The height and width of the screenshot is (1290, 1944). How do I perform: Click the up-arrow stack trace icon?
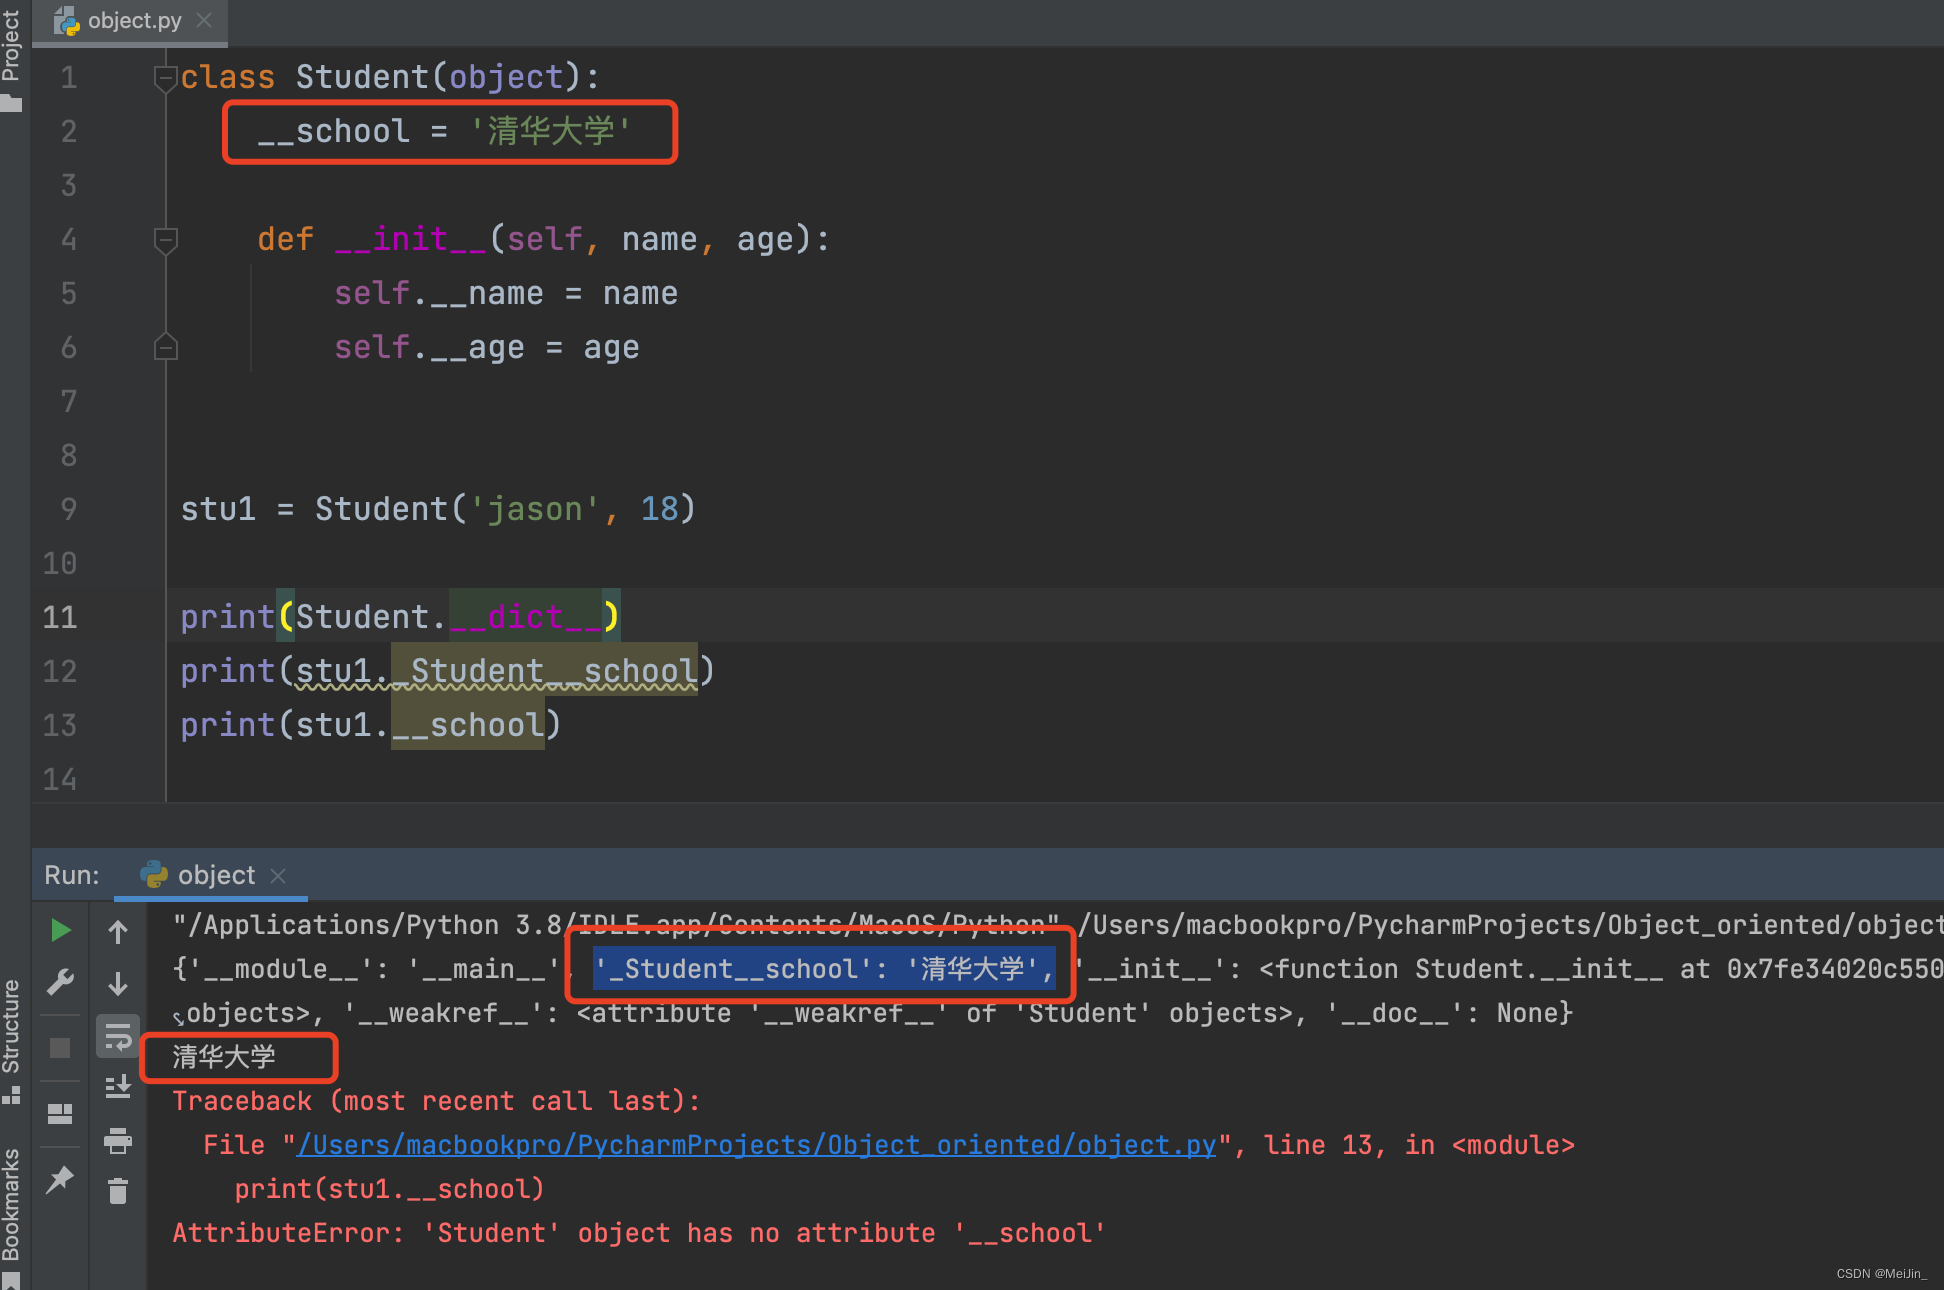[x=118, y=932]
